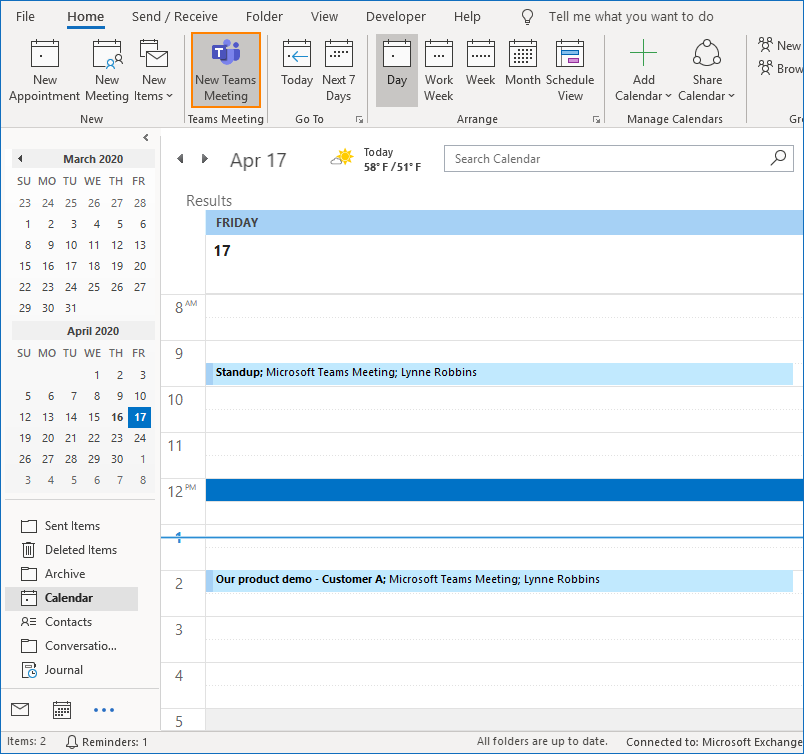
Task: Open the Contacts folder
Action: (x=68, y=622)
